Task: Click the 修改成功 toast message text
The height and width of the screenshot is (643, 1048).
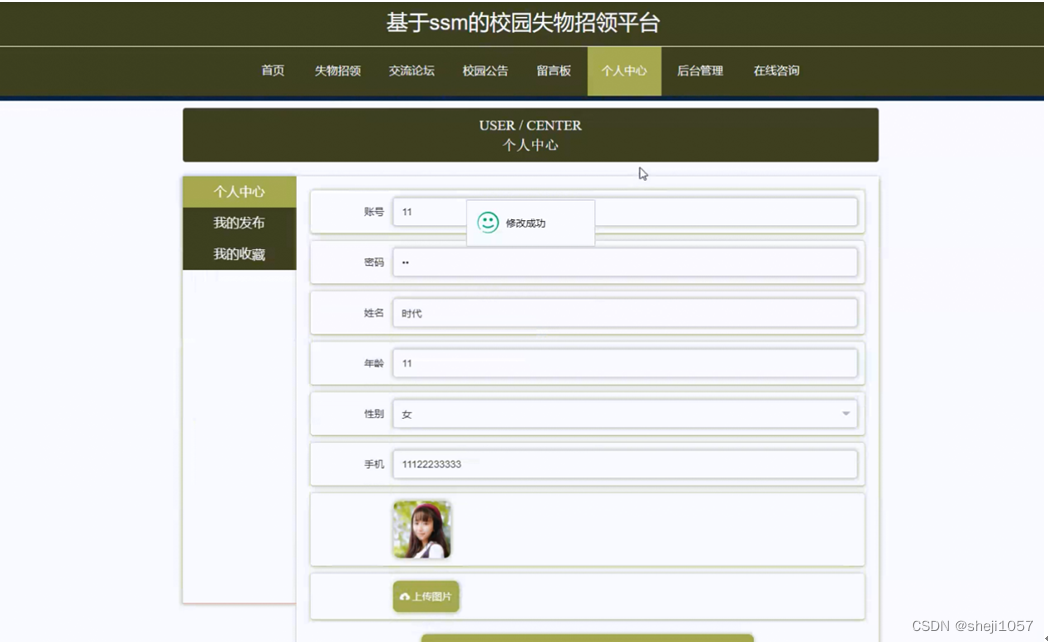Action: pyautogui.click(x=525, y=223)
